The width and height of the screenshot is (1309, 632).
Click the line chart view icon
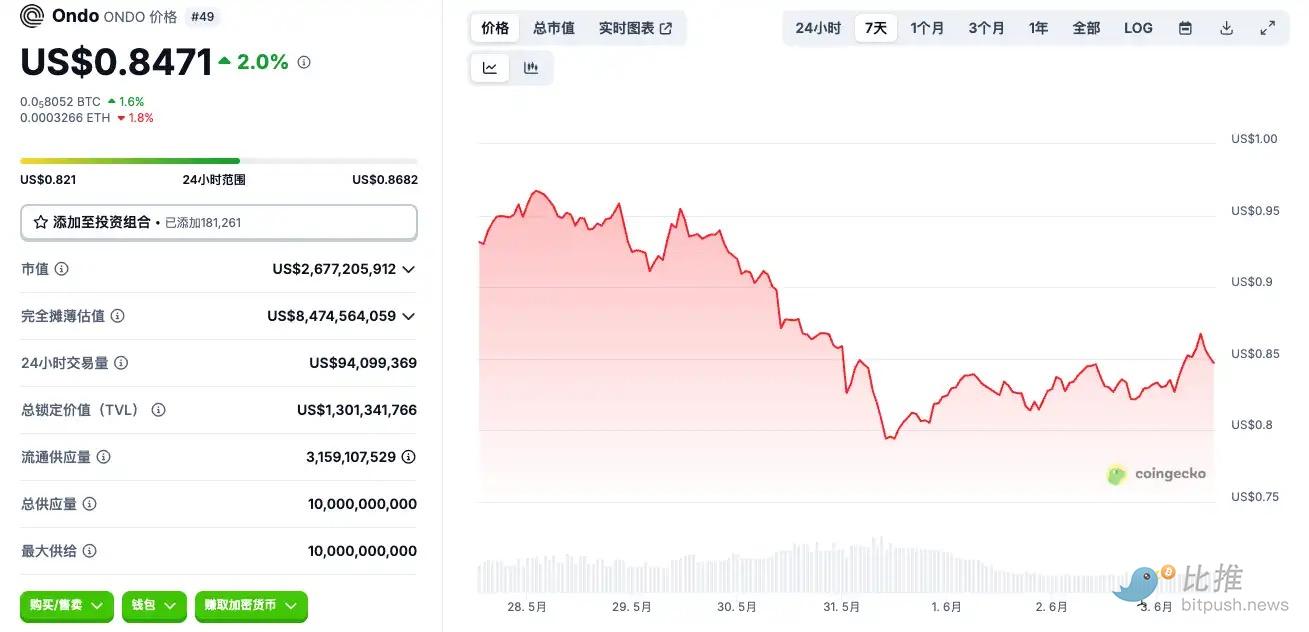(x=490, y=68)
